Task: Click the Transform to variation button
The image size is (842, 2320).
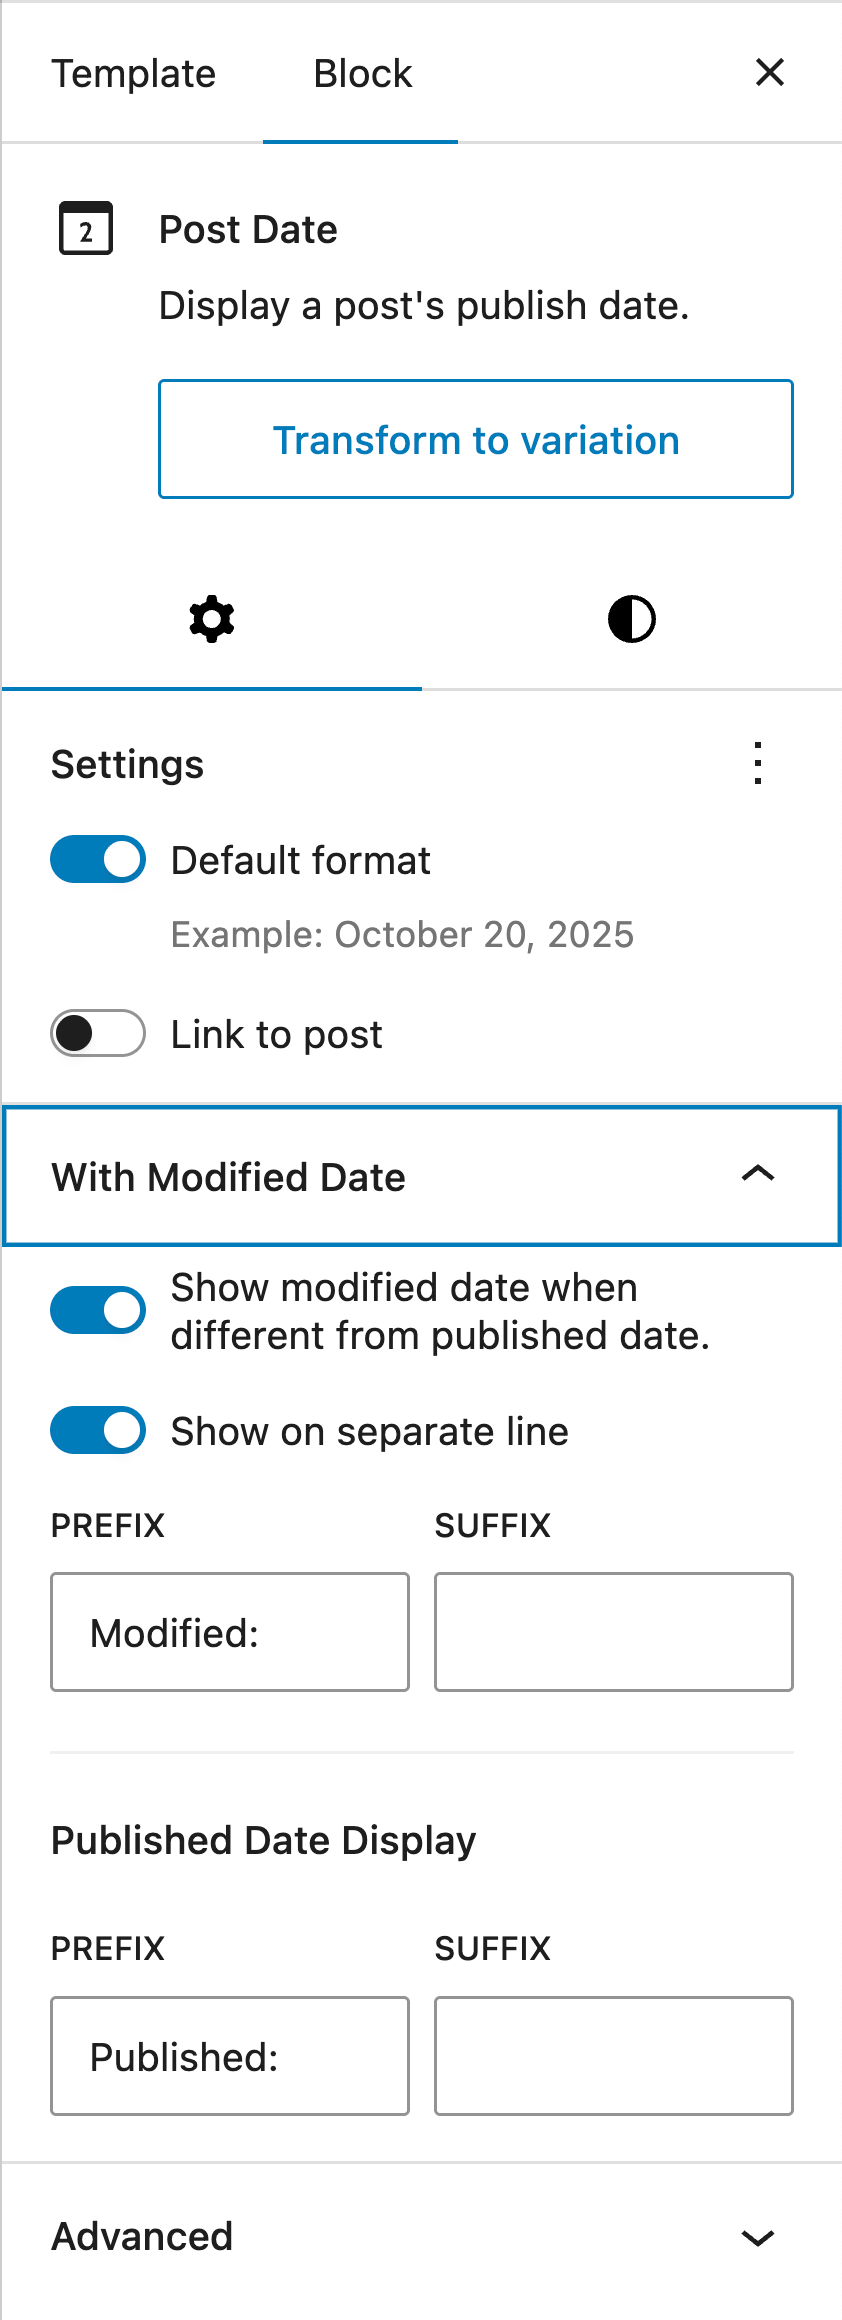Action: point(475,439)
